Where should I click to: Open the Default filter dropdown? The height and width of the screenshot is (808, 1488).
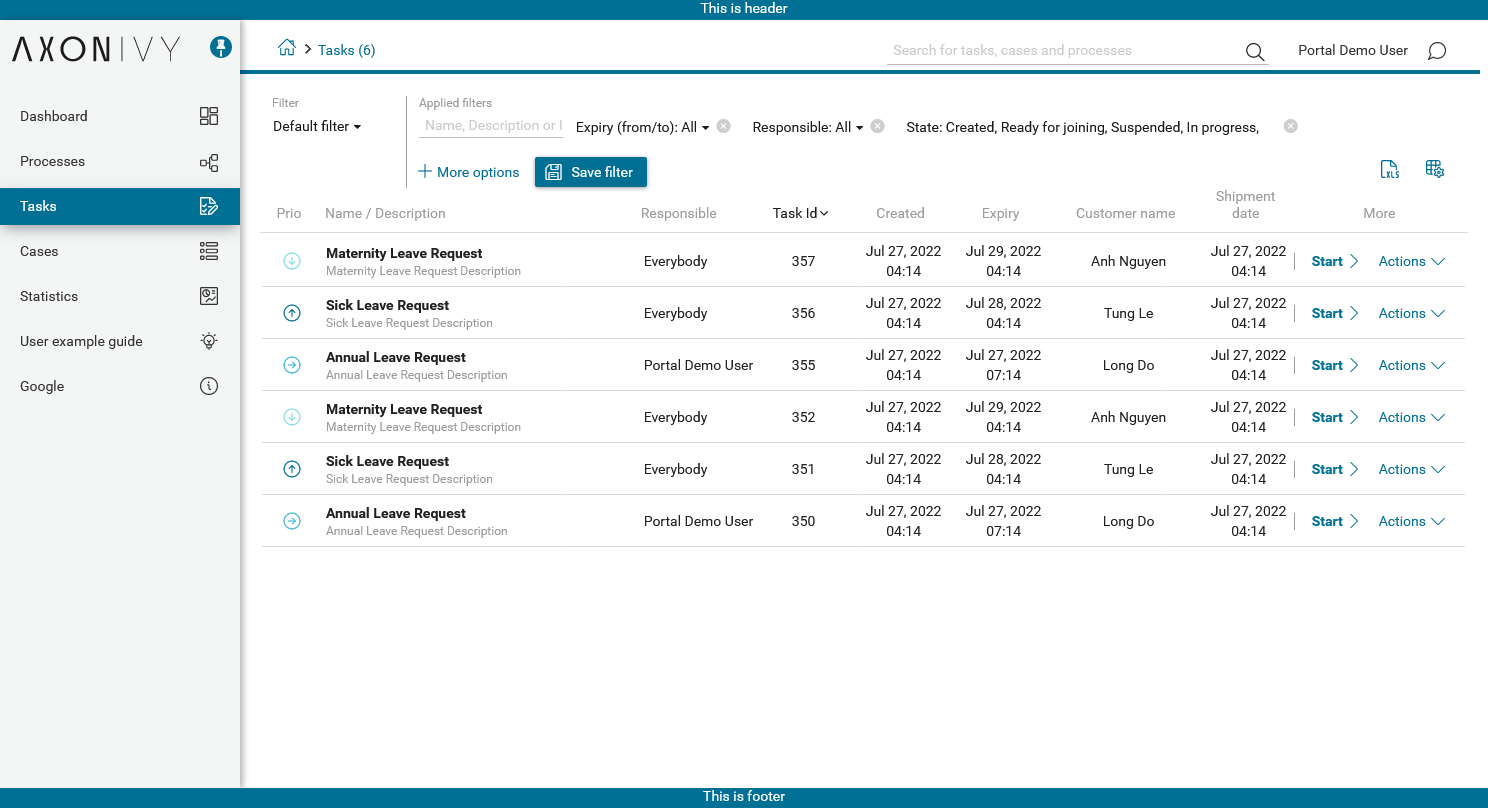[x=317, y=126]
